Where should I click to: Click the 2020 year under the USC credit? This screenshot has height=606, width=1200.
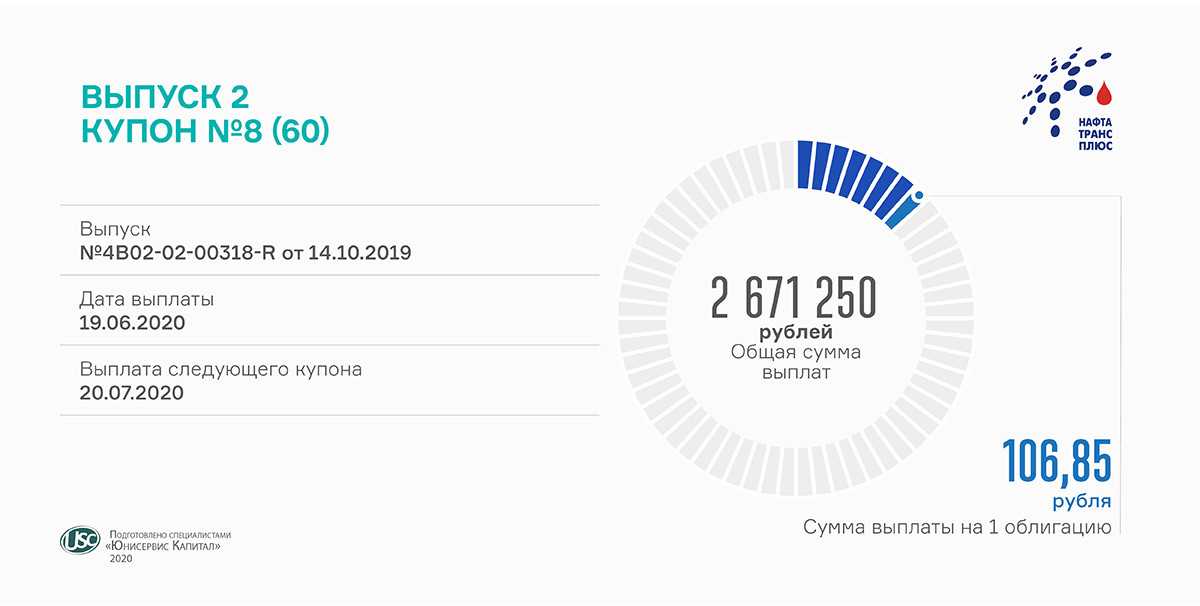coord(120,558)
